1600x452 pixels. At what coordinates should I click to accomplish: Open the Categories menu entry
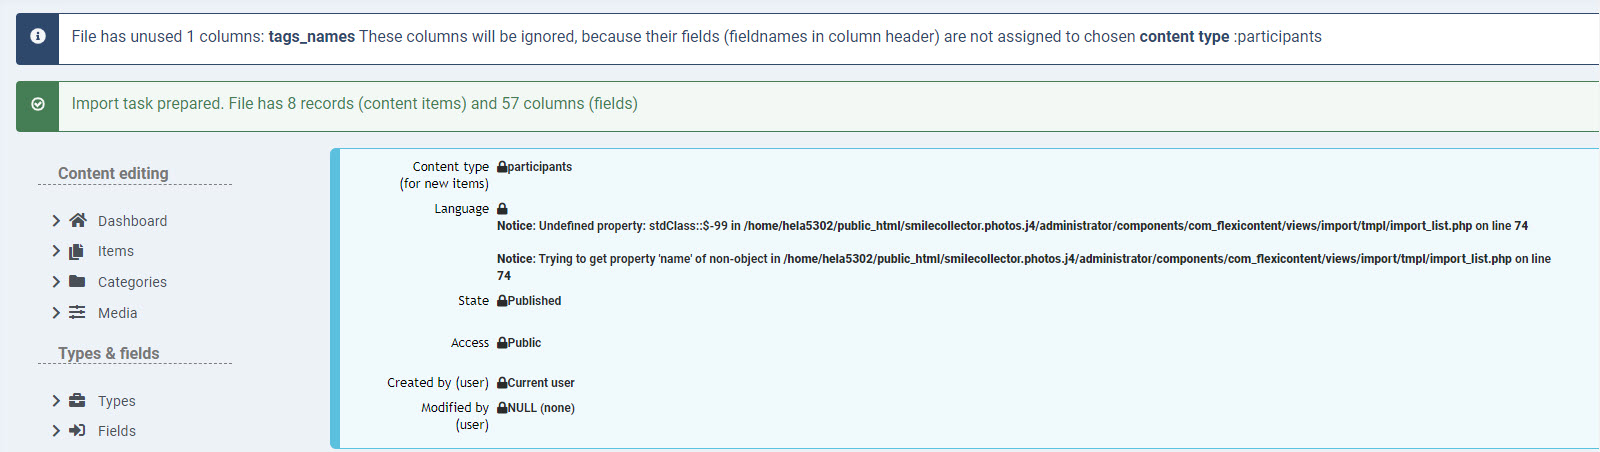click(132, 282)
